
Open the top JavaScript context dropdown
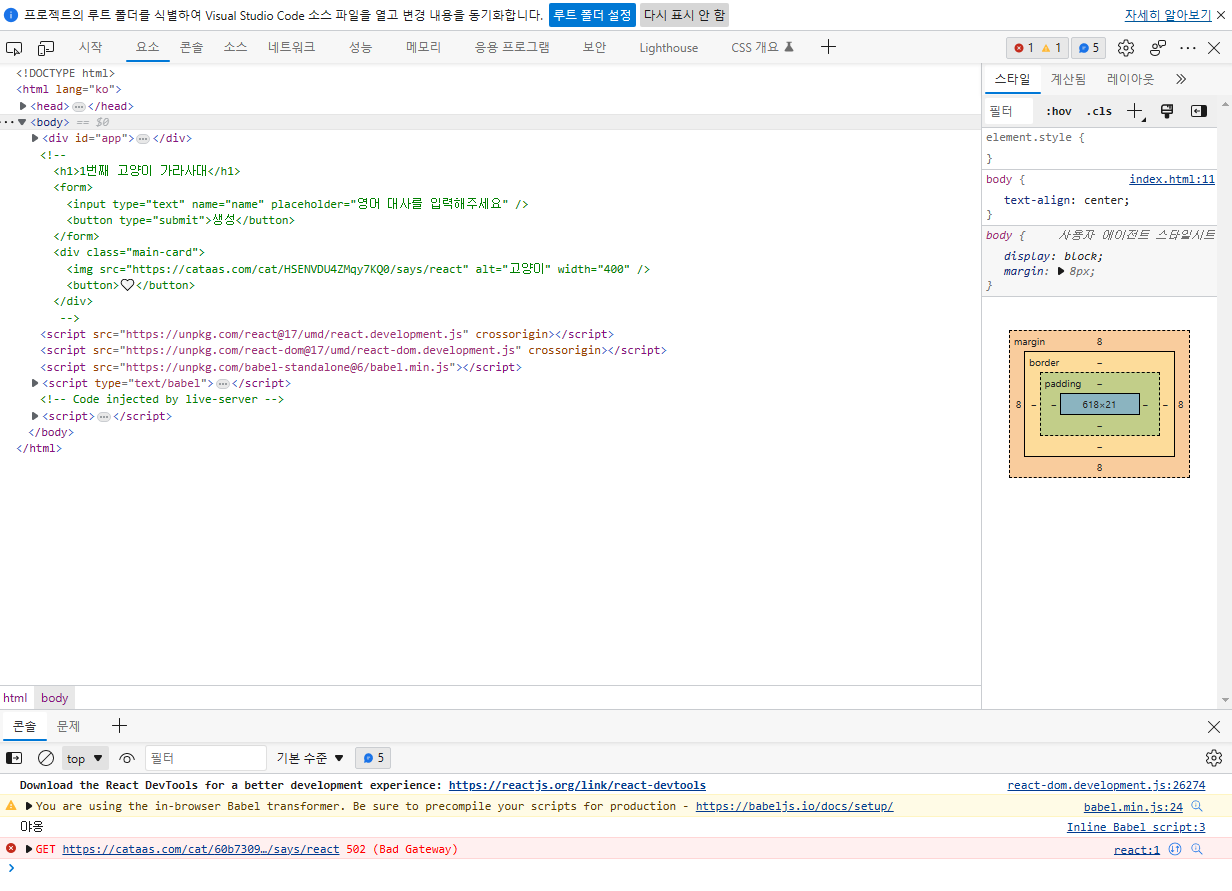pyautogui.click(x=85, y=758)
